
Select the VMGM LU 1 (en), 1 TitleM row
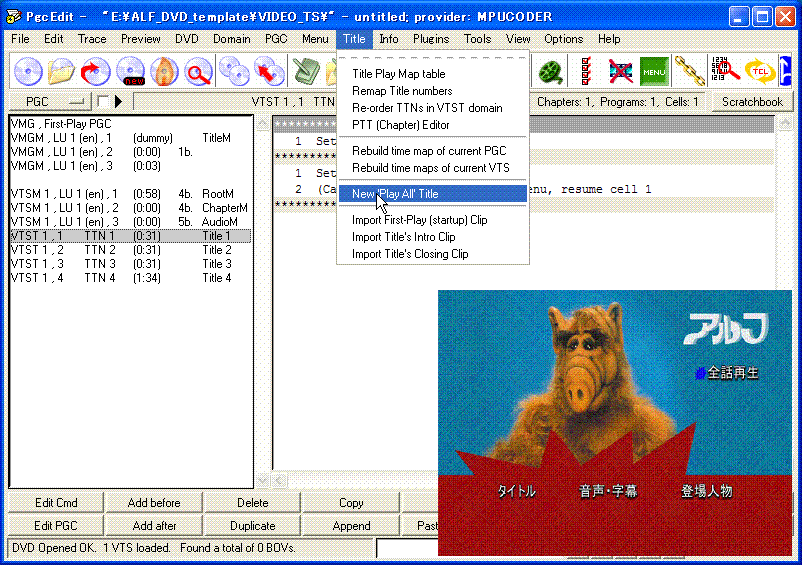(x=130, y=138)
